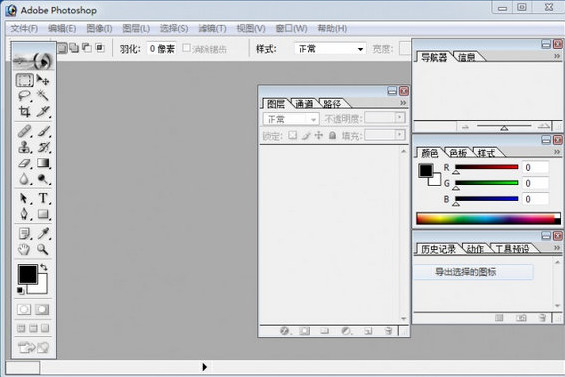The image size is (565, 377).
Task: Click the color spectrum ramp bar
Action: pyautogui.click(x=488, y=218)
